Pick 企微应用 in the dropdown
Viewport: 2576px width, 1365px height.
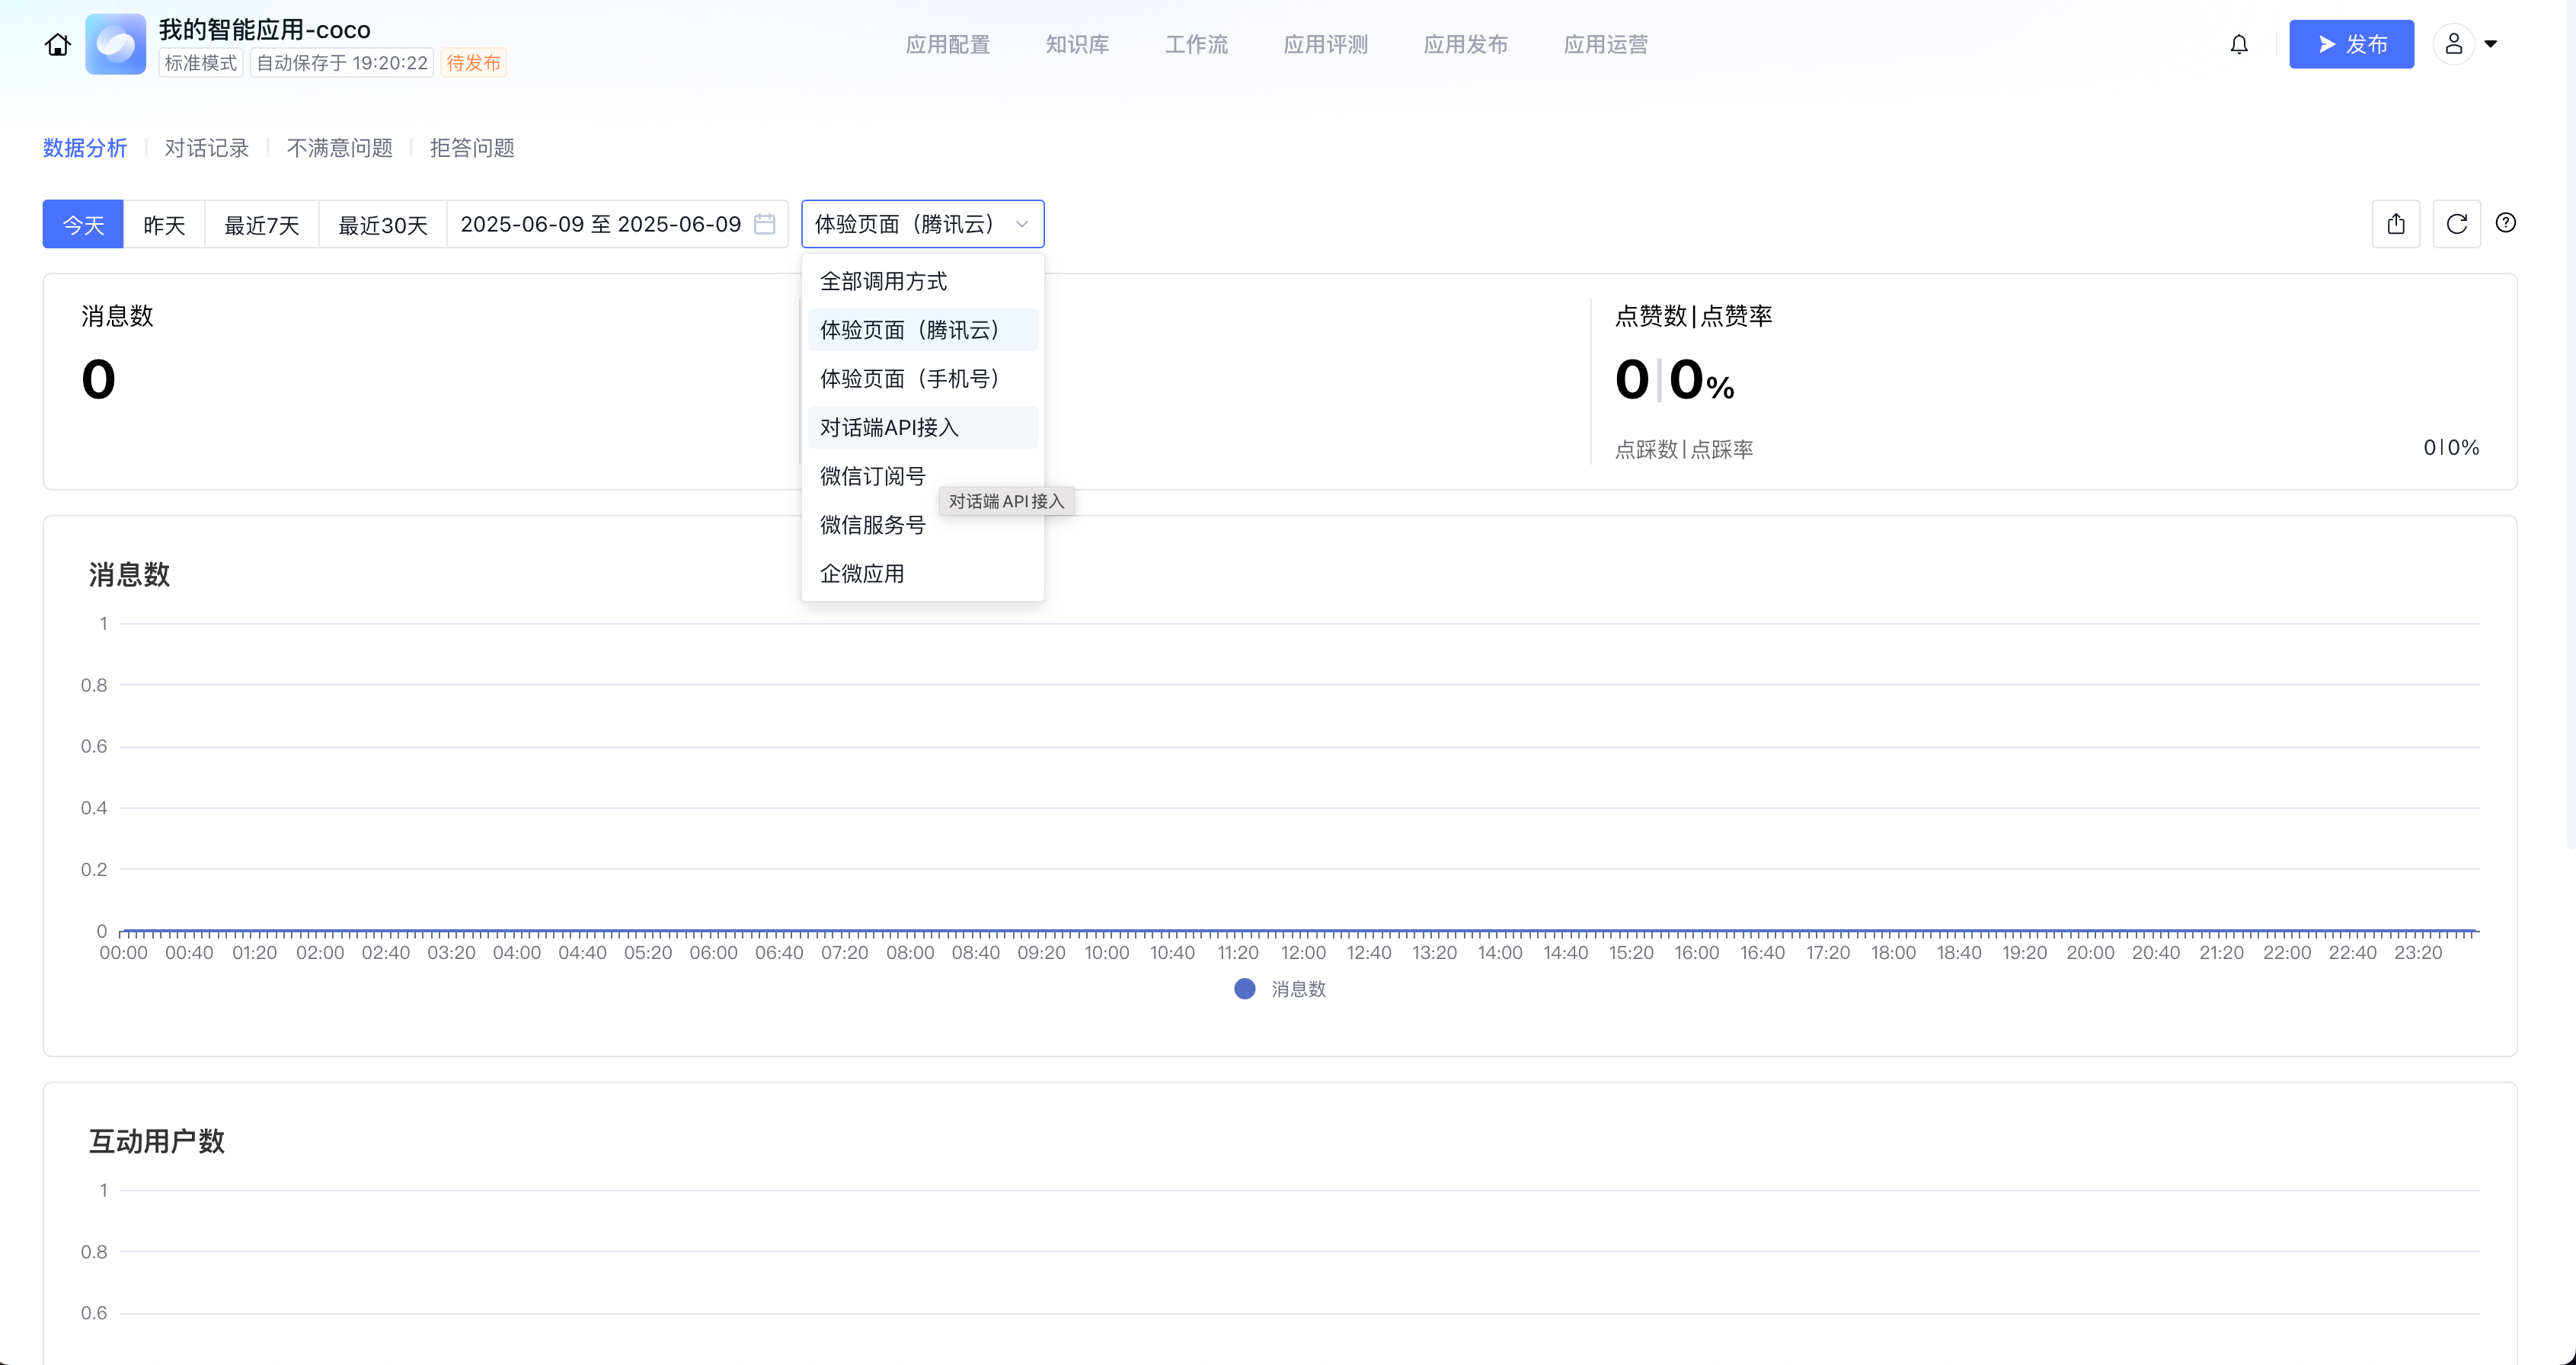862,574
